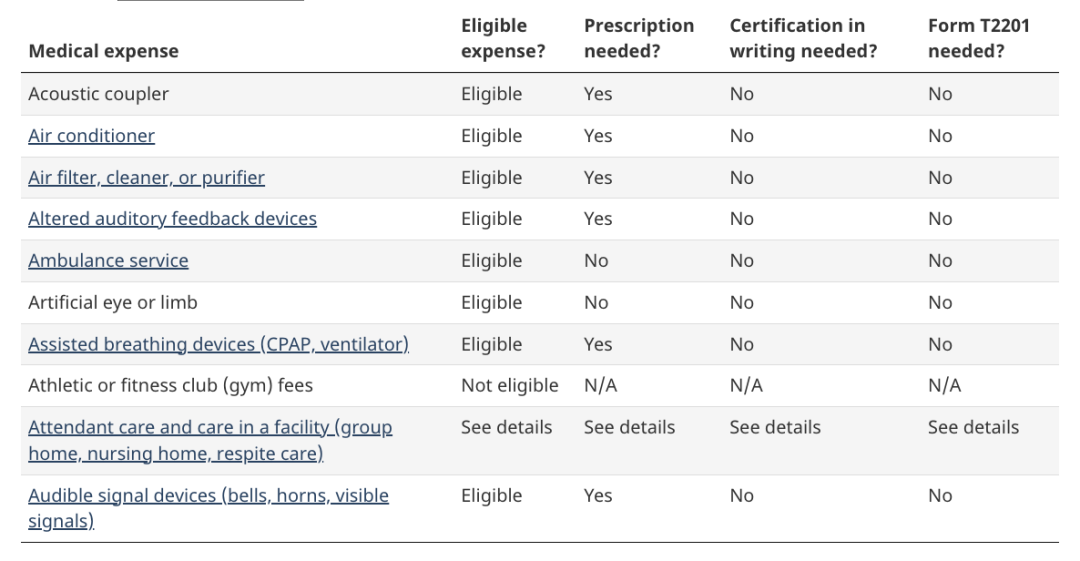Follow the Air filter, cleaner, or purifier link

(x=146, y=178)
